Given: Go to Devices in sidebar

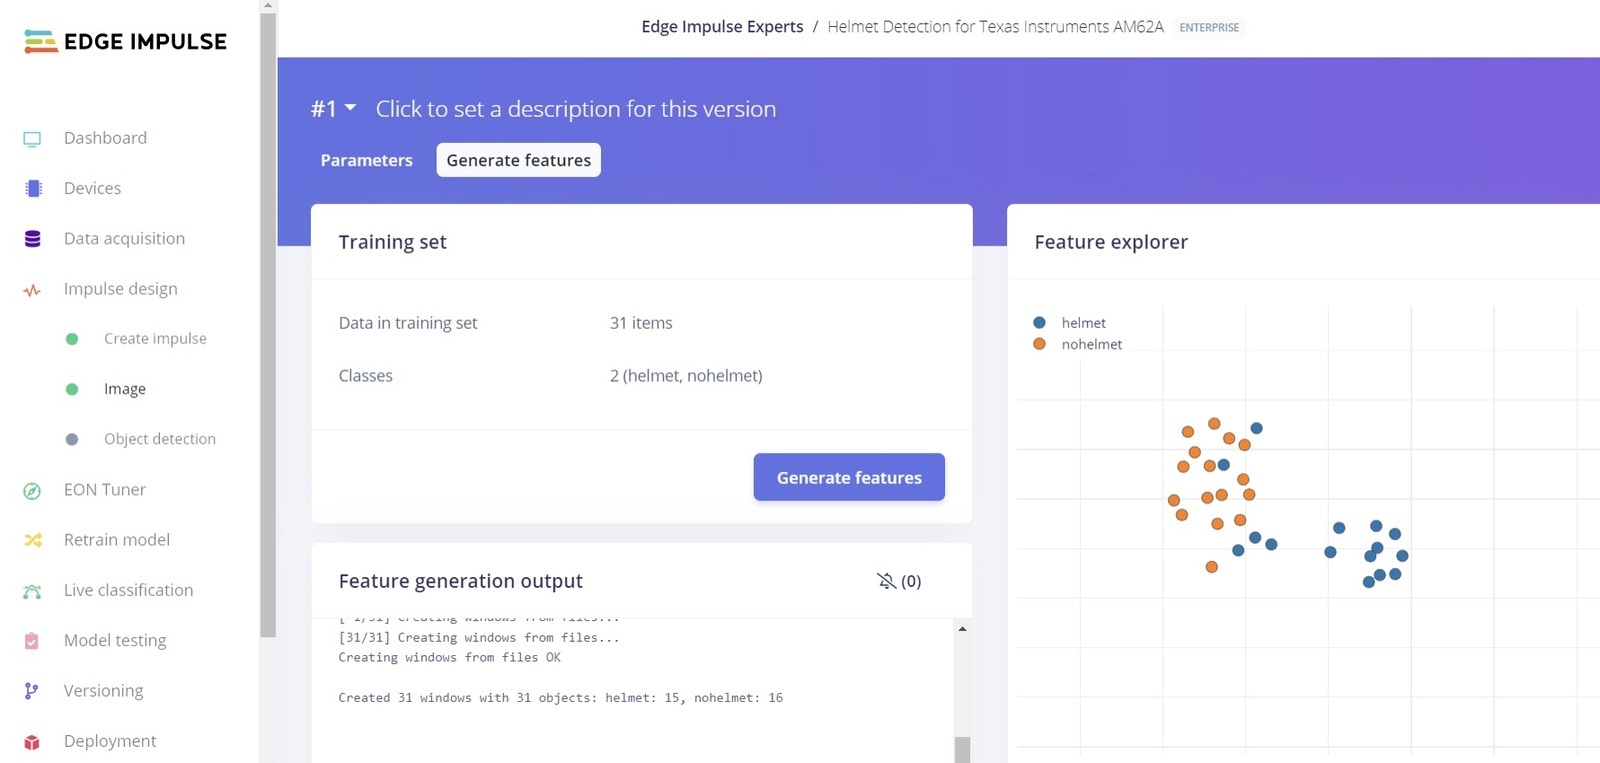Looking at the screenshot, I should coord(92,188).
